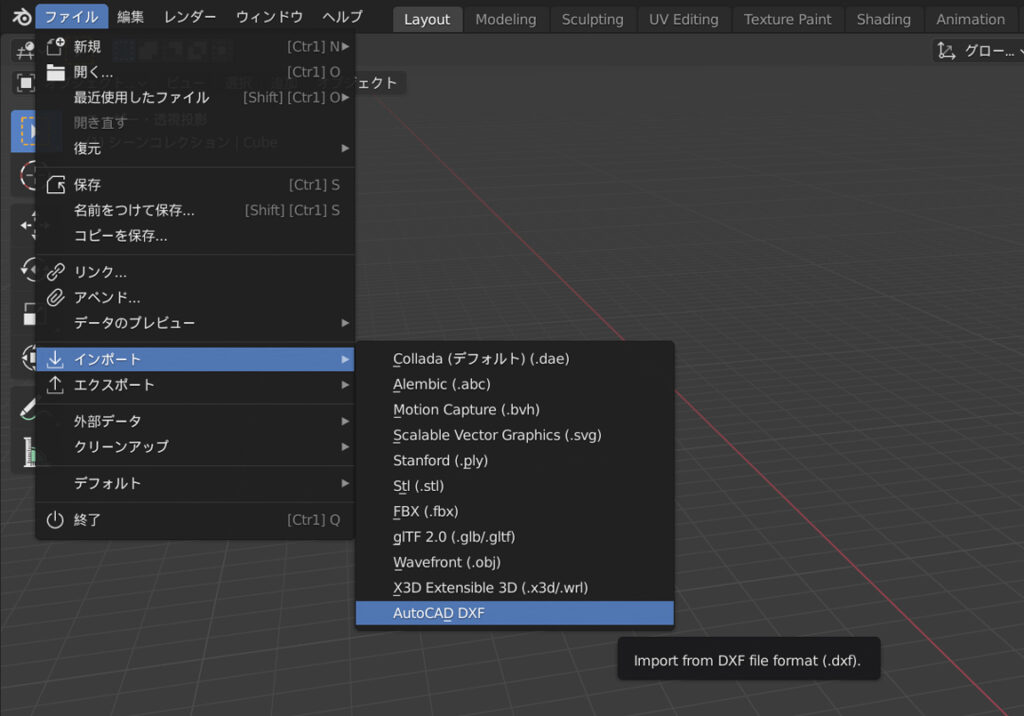Choose 名前をつけて保存…
The image size is (1024, 716).
[x=195, y=210]
